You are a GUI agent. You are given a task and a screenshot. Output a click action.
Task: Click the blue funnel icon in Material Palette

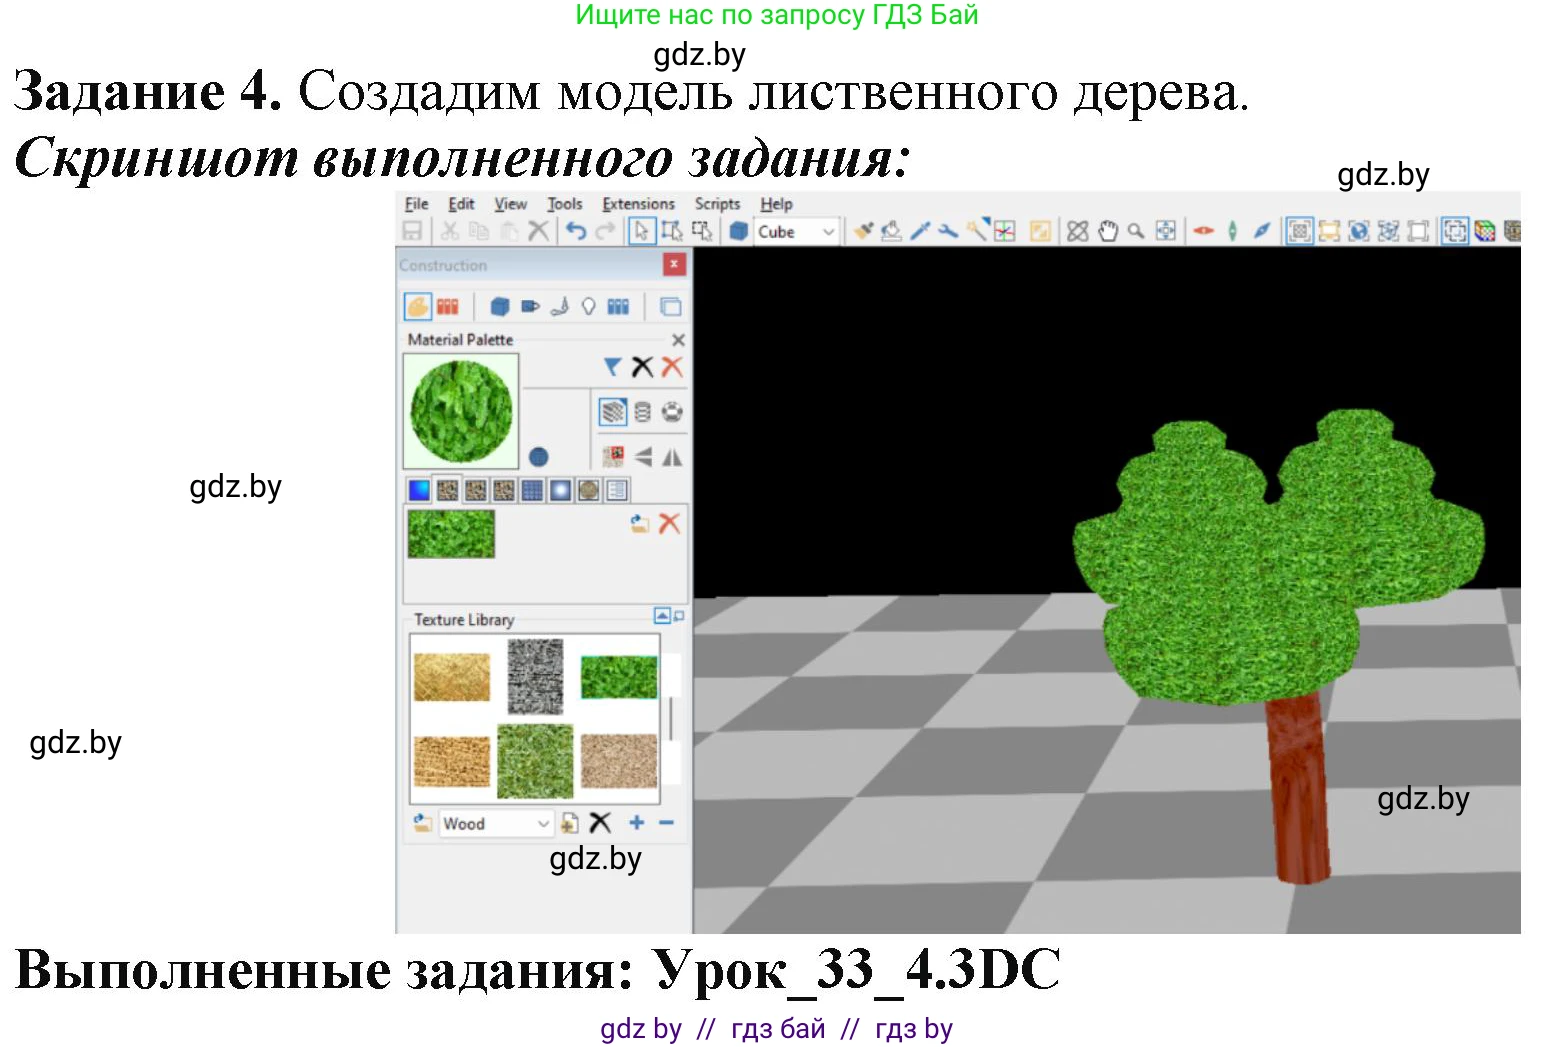612,367
